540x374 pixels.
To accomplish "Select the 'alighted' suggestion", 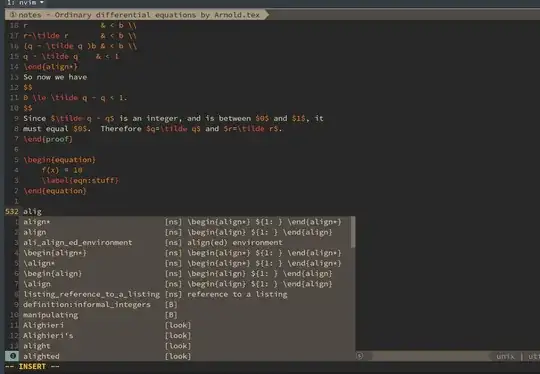I will [x=186, y=356].
